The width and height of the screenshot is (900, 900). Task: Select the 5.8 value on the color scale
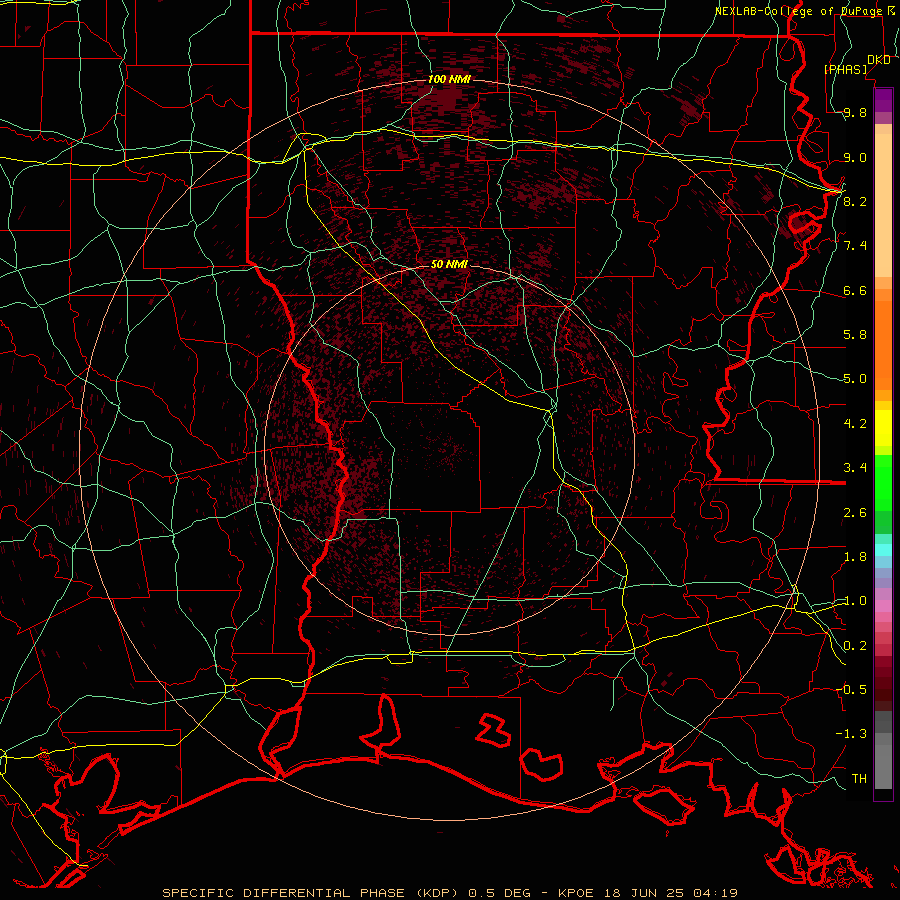[855, 334]
